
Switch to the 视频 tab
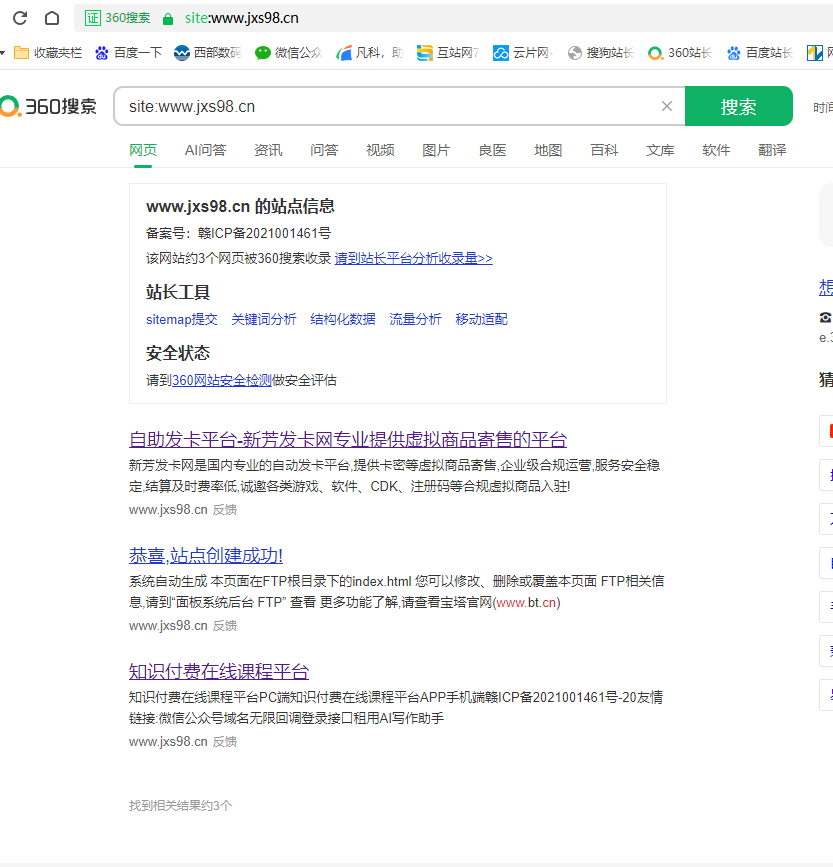[x=380, y=150]
